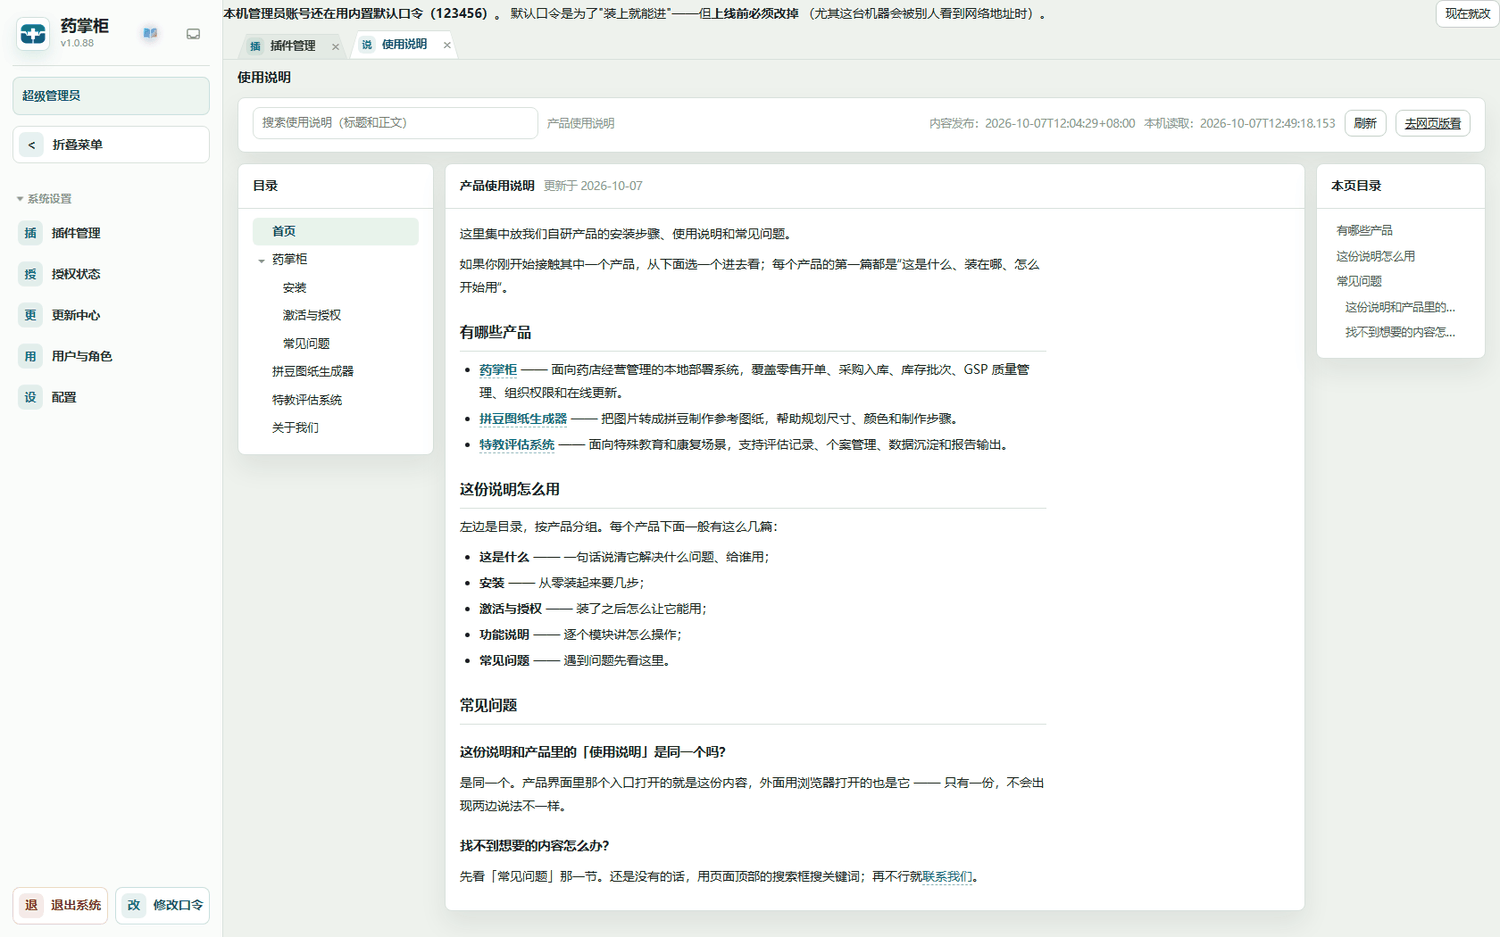Click the 超级管理员 role box
This screenshot has height=937, width=1500.
click(111, 96)
